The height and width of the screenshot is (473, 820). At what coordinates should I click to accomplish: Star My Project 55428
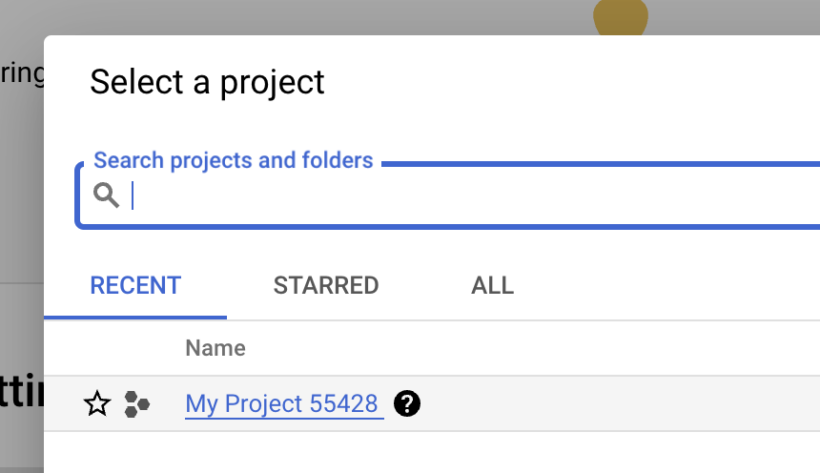(x=97, y=404)
